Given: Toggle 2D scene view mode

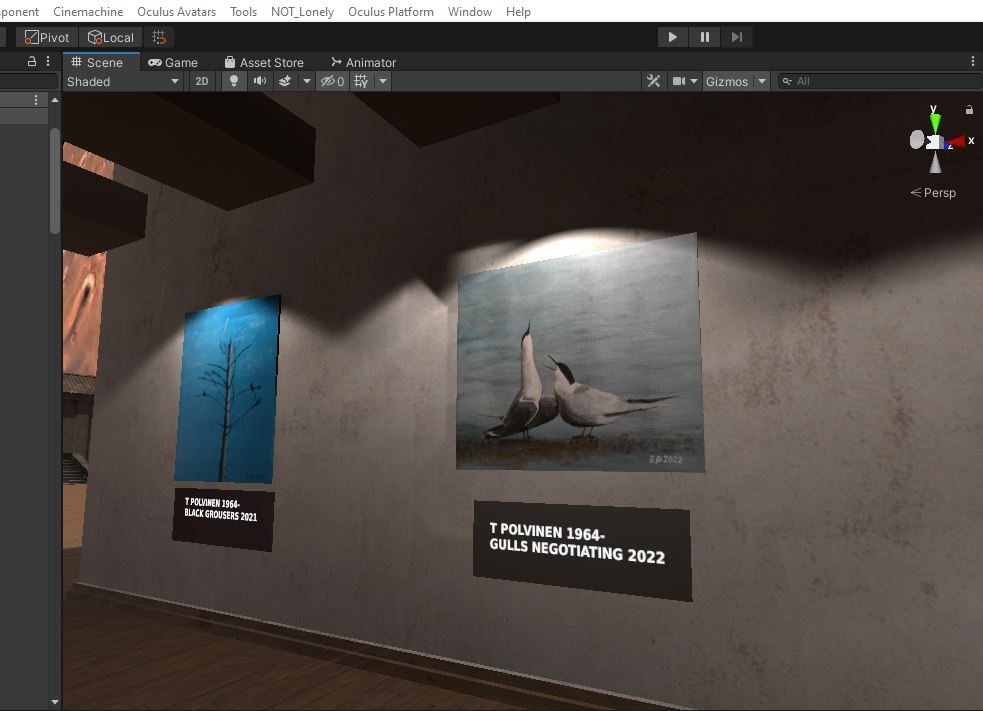Looking at the screenshot, I should coord(202,82).
